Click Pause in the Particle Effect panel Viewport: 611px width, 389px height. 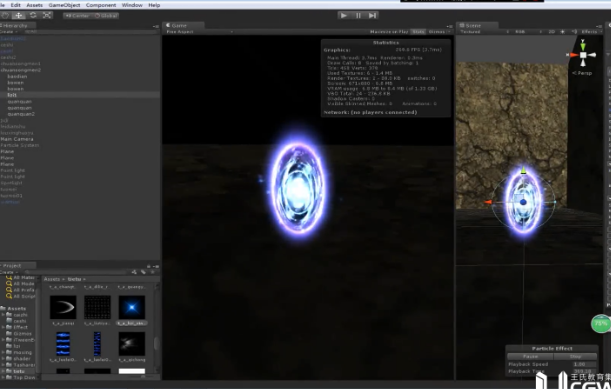tap(530, 356)
